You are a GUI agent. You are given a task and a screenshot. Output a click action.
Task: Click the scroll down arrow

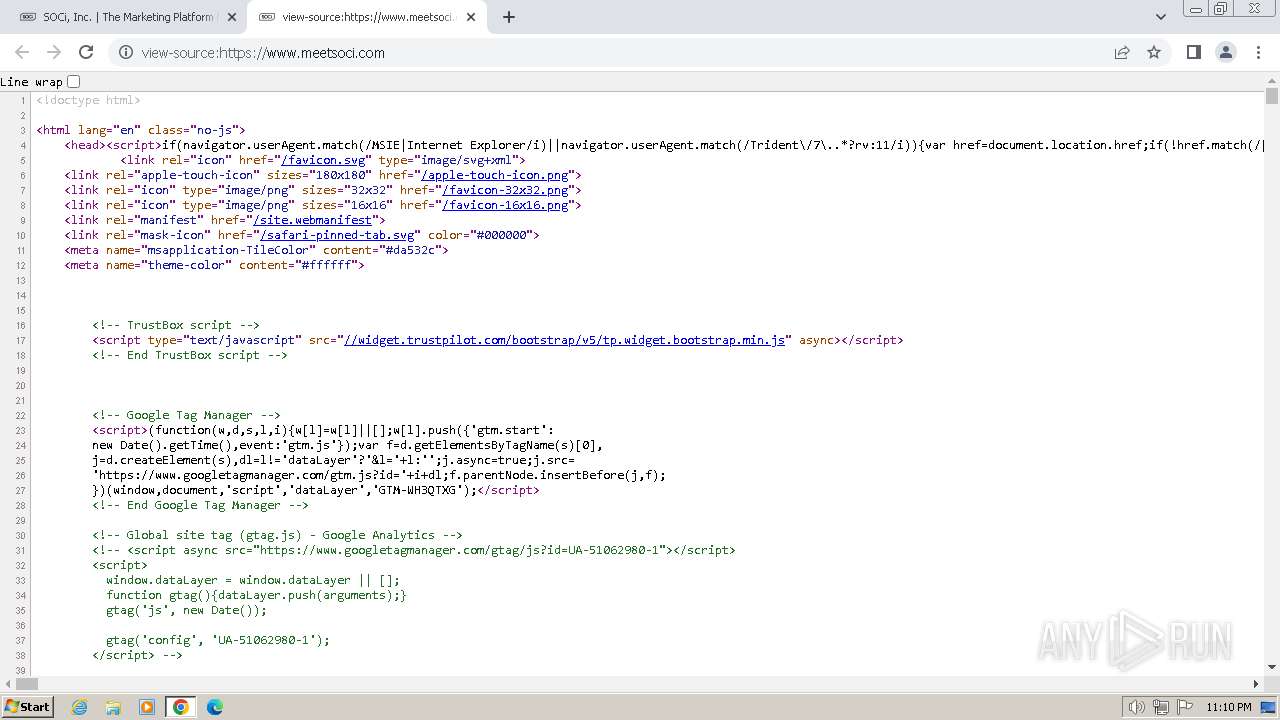click(x=1272, y=669)
